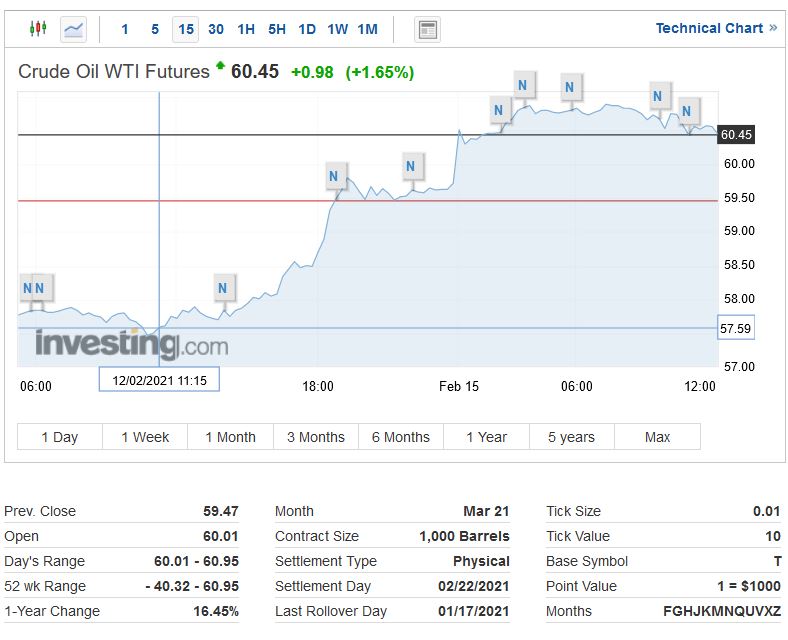Viewport: 788px width, 640px height.
Task: Choose the 1W interval
Action: 338,29
